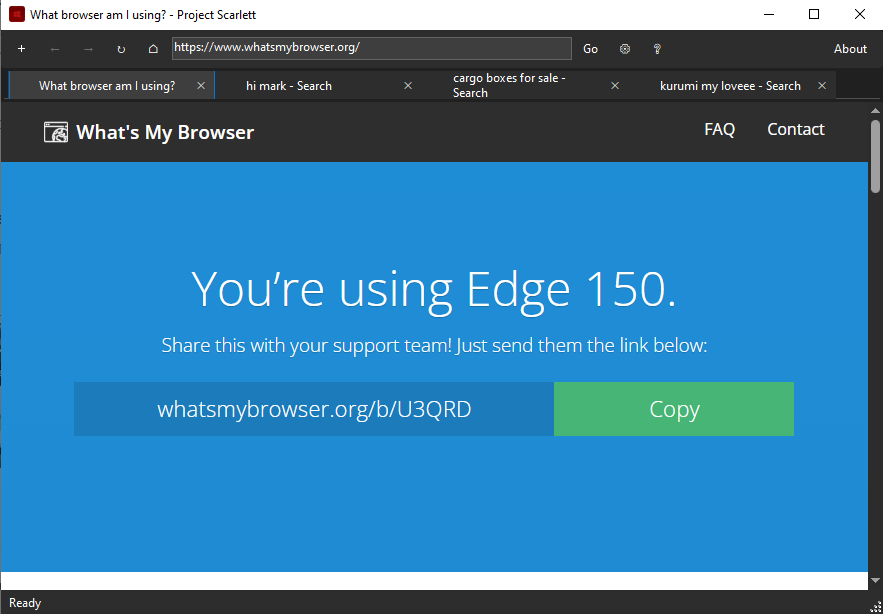Screen dimensions: 883x614
Task: Click the Go button
Action: [590, 49]
